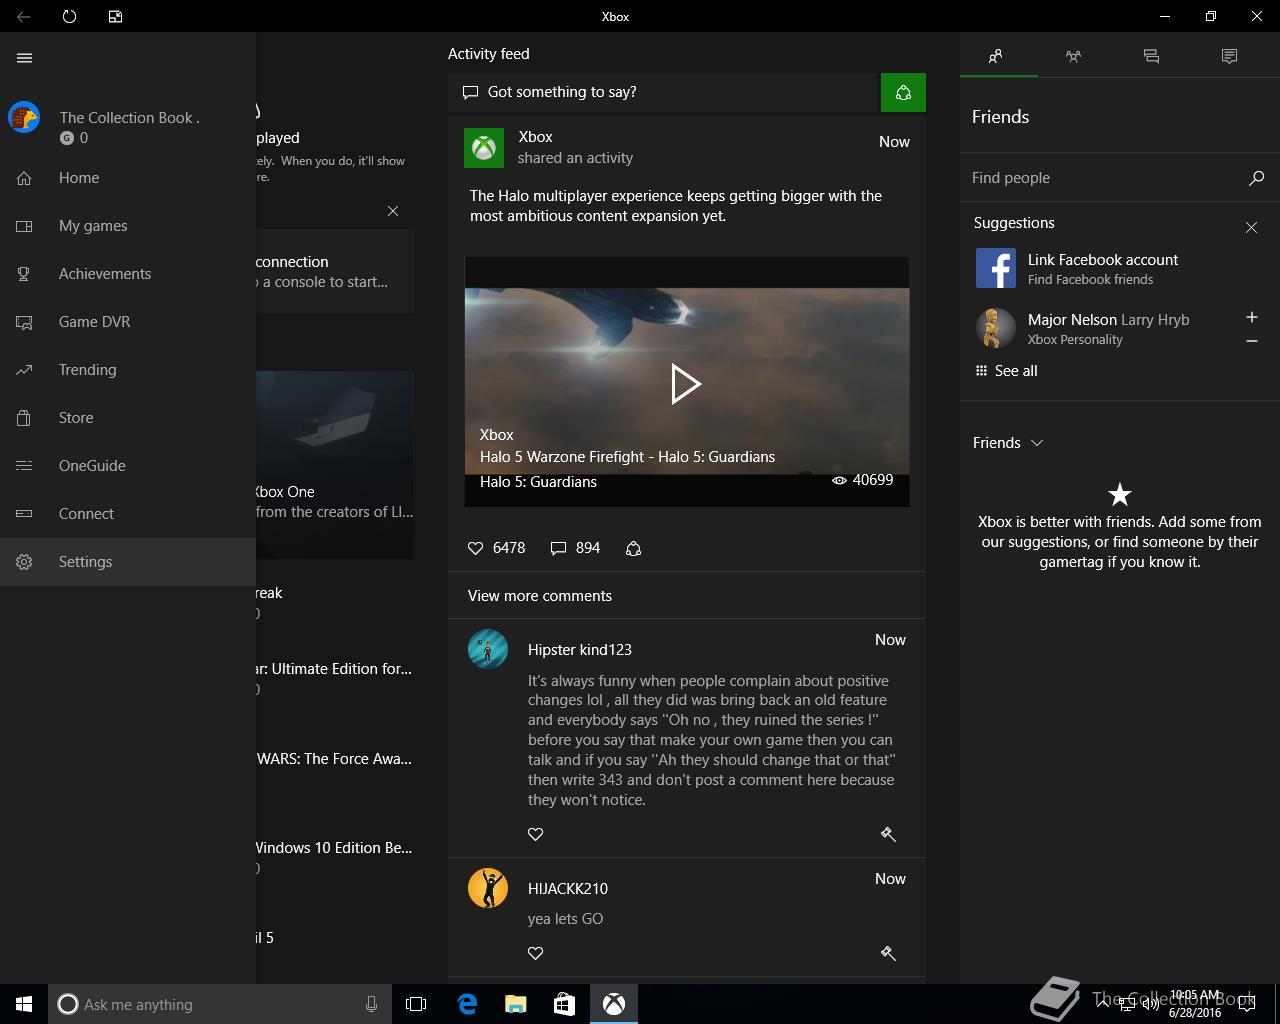
Task: Share the Xbox Halo post
Action: pos(633,548)
